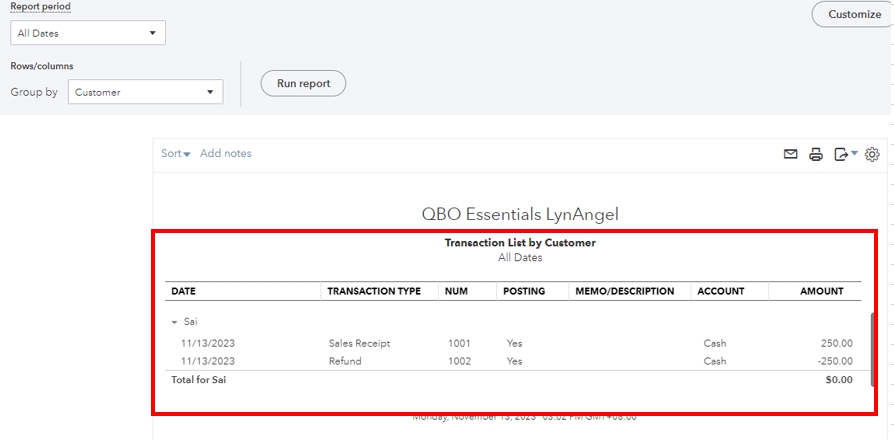Expand the Group by Customer dropdown
Viewport: 894px width, 440px height.
pyautogui.click(x=145, y=92)
